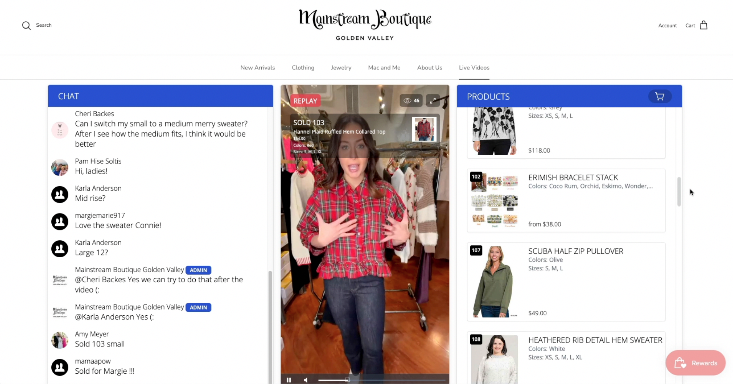Click the CHAT panel header
The height and width of the screenshot is (384, 733).
tap(160, 96)
